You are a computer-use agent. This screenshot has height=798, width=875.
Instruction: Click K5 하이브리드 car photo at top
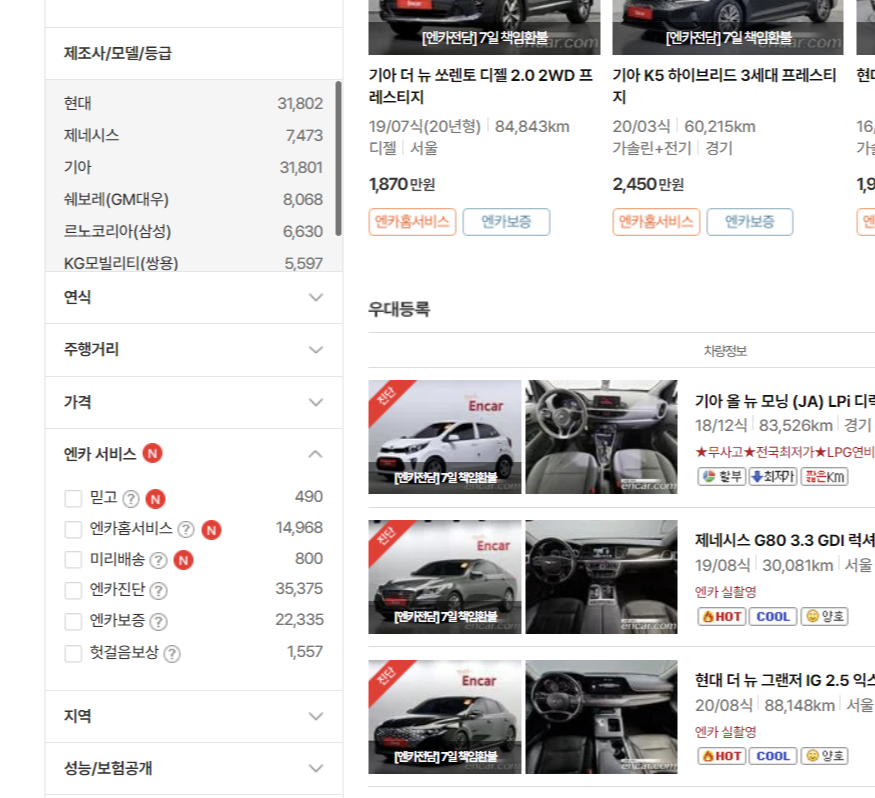tap(728, 27)
